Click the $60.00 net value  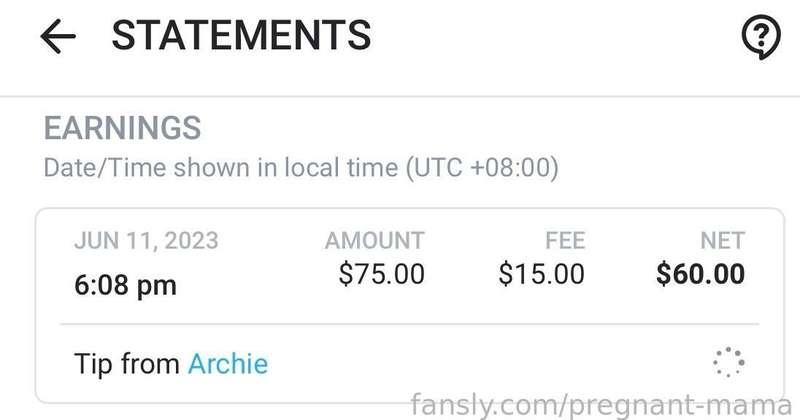(x=701, y=274)
